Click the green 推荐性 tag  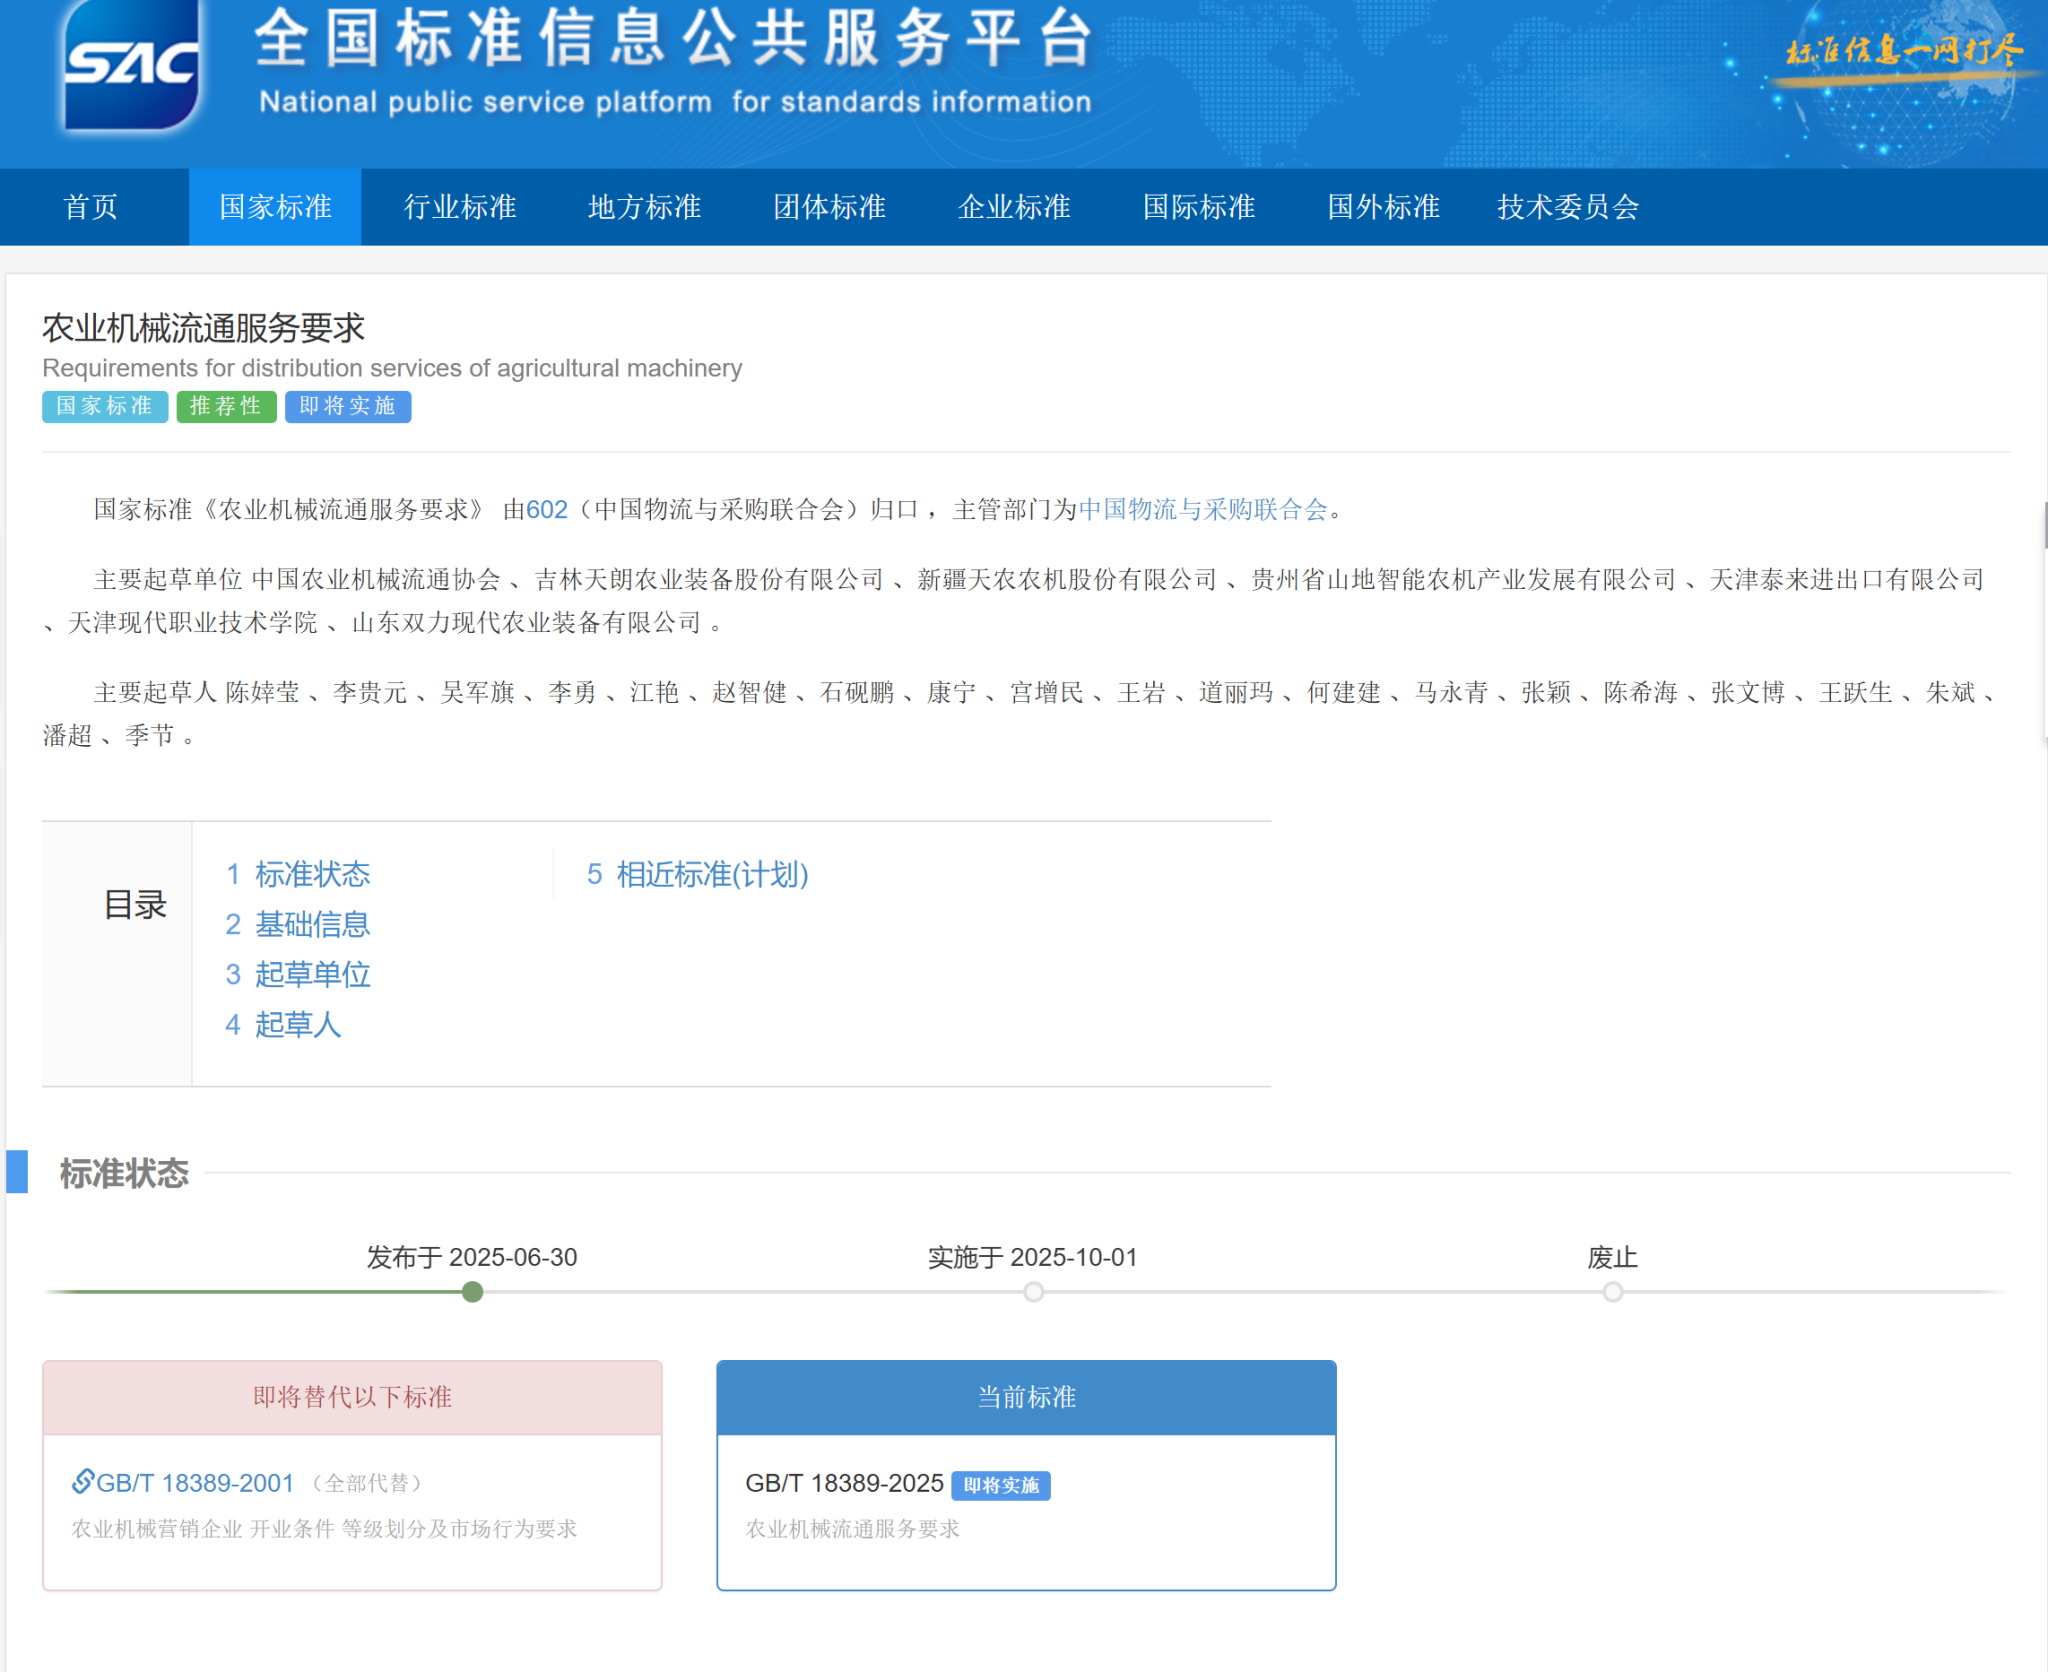coord(226,406)
